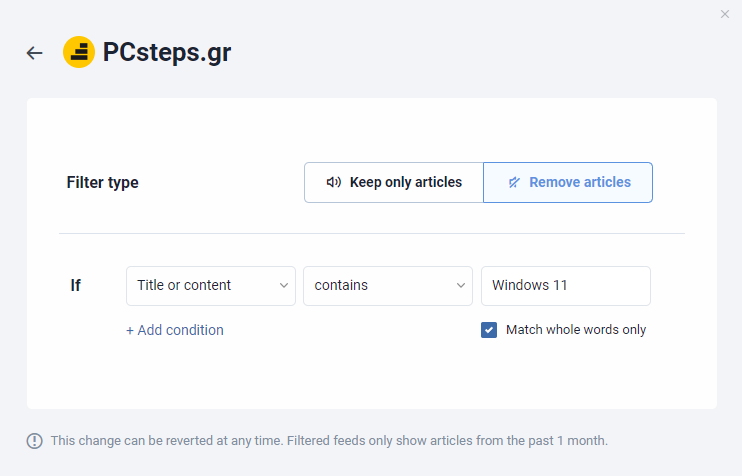Edit the Windows 11 keyword field
The image size is (742, 476).
coord(566,286)
